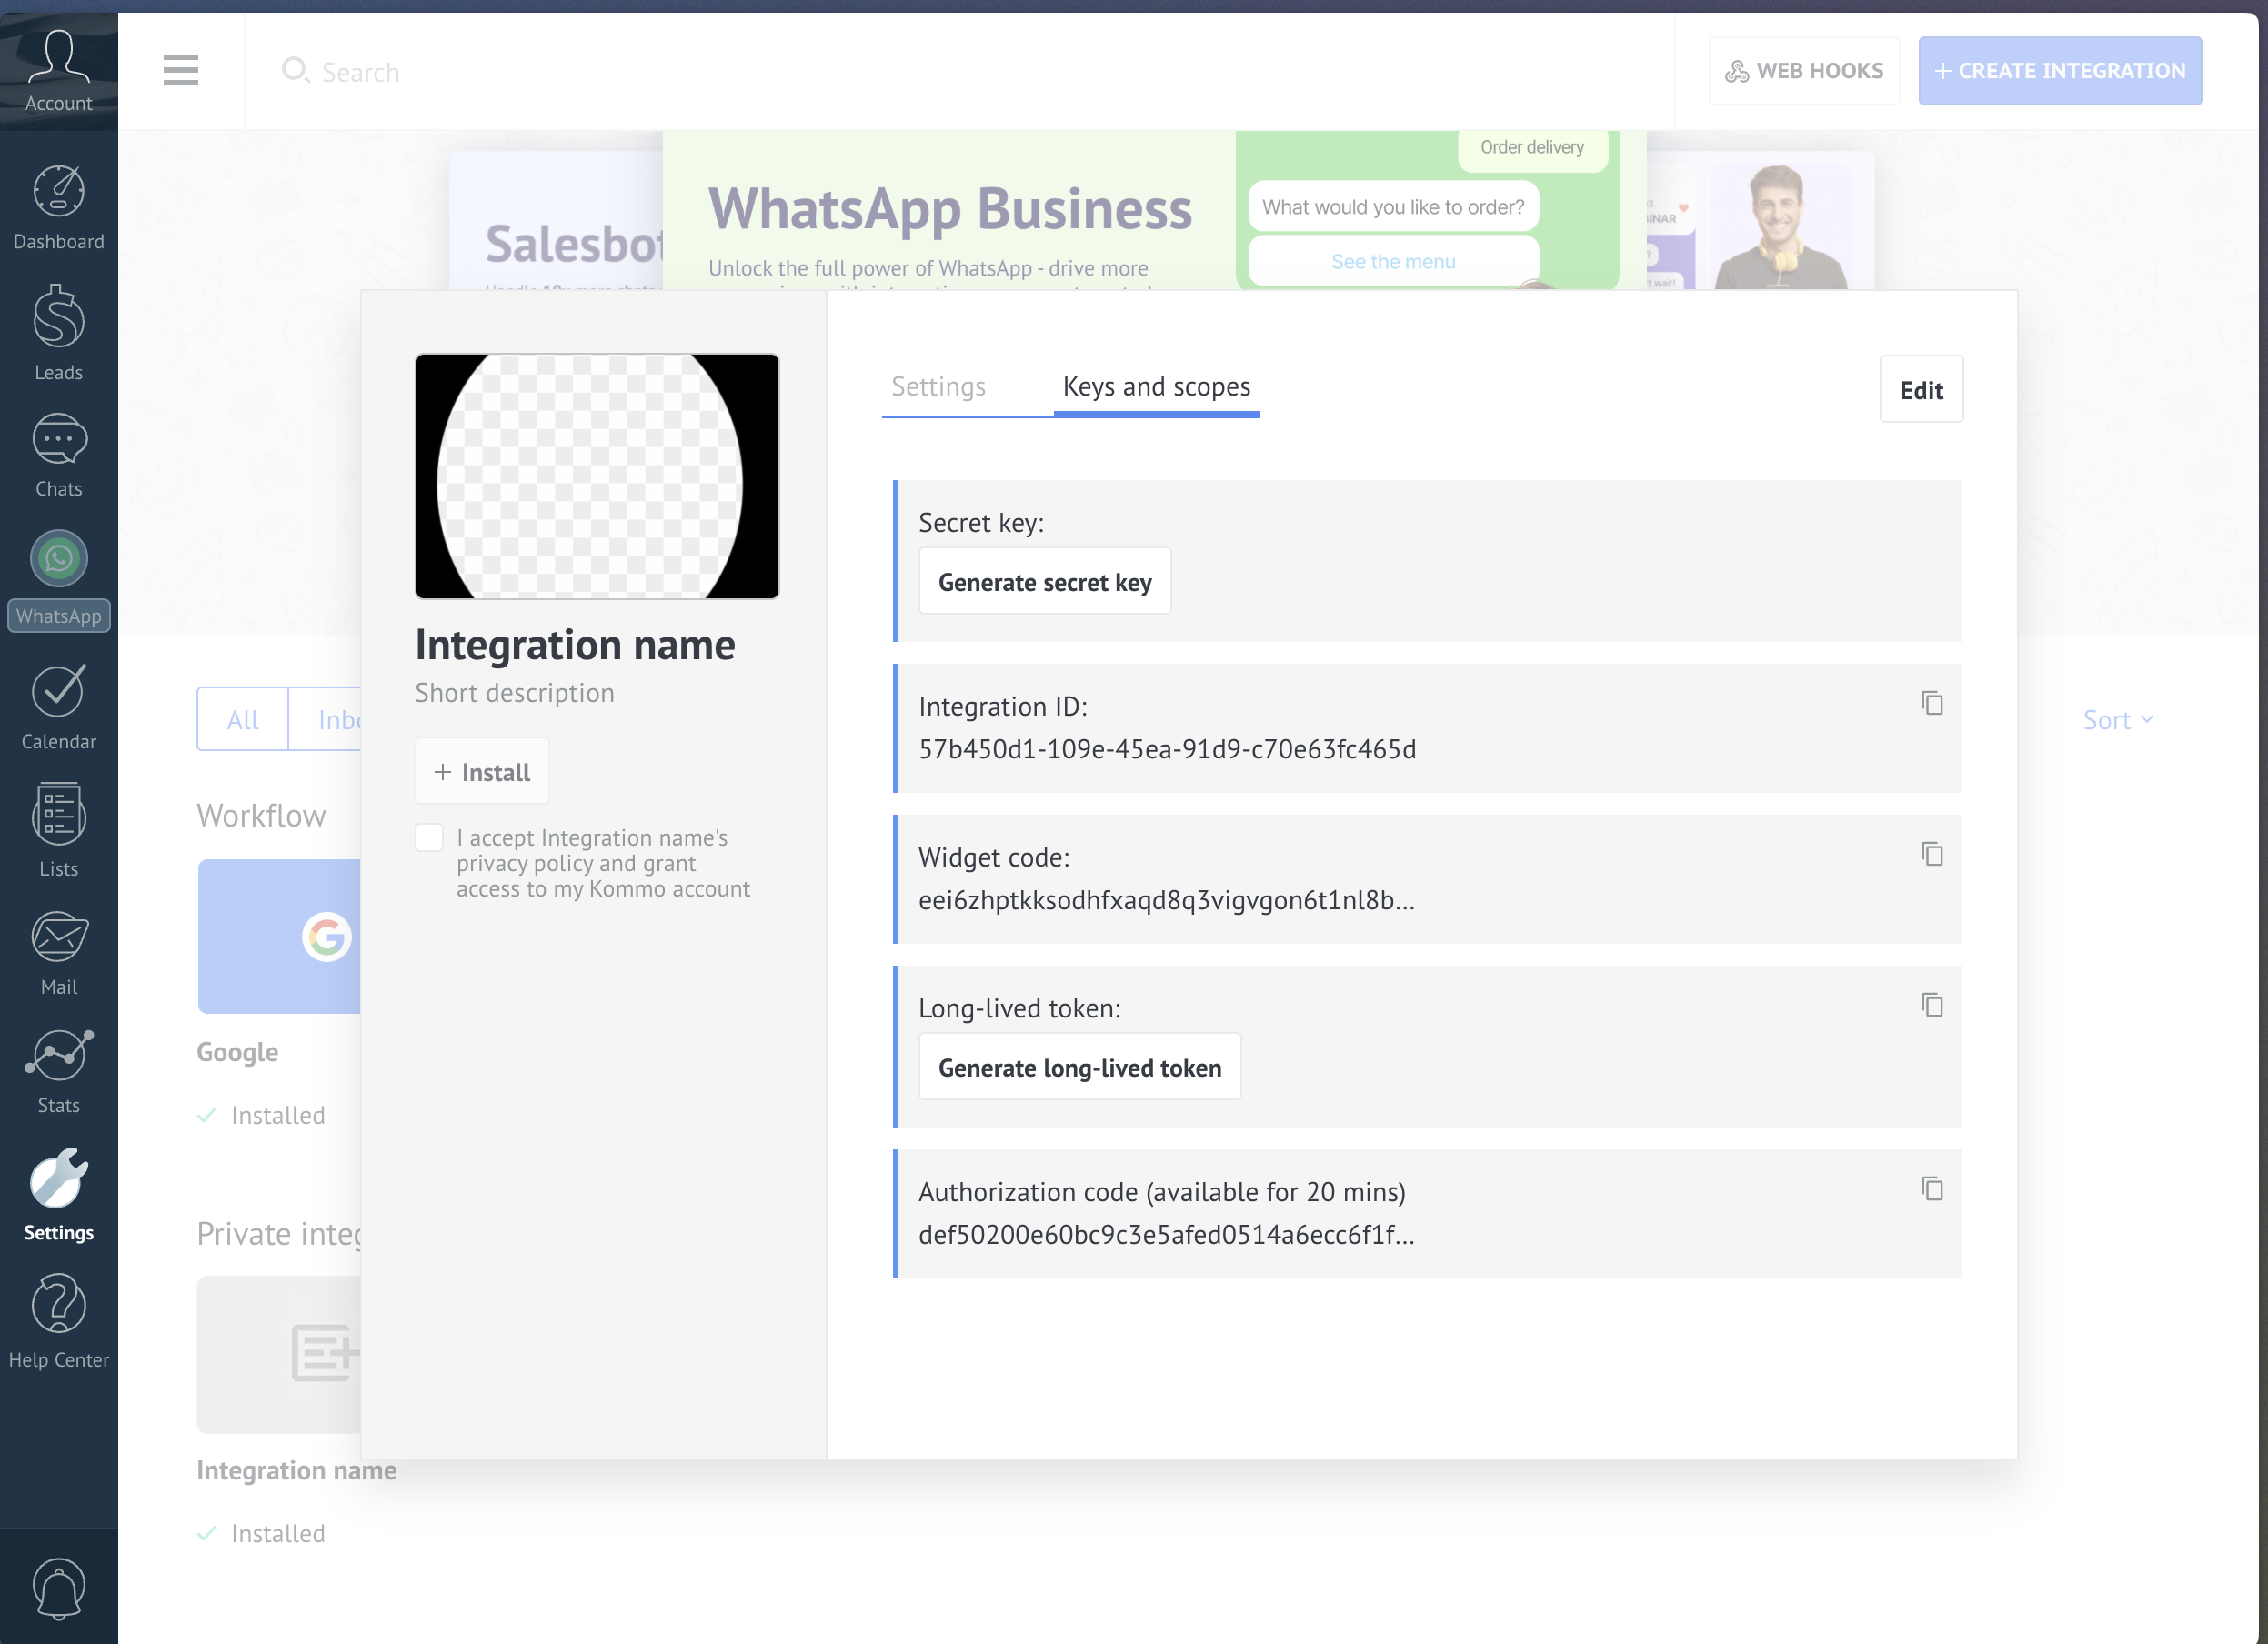Copy the Integration ID
2268x1644 pixels.
1931,703
